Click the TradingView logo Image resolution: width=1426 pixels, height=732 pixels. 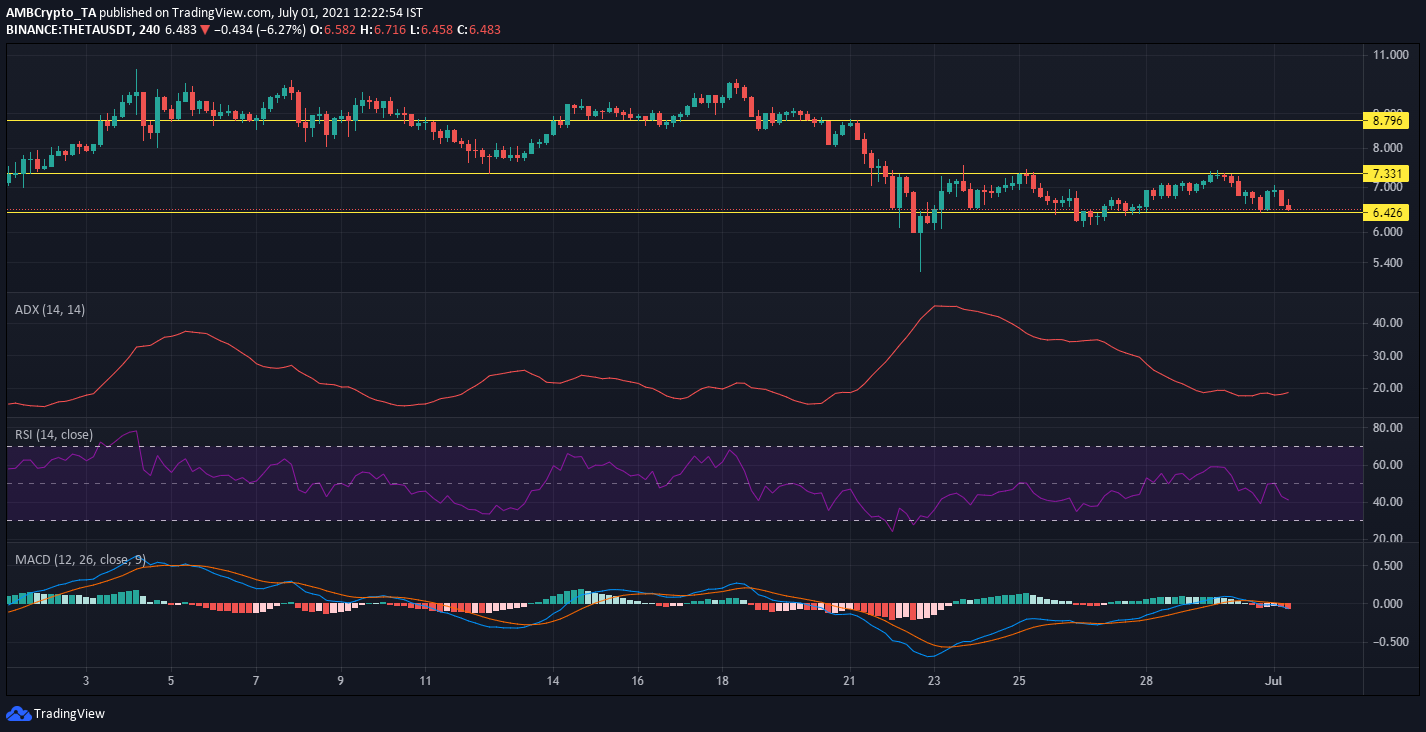55,714
